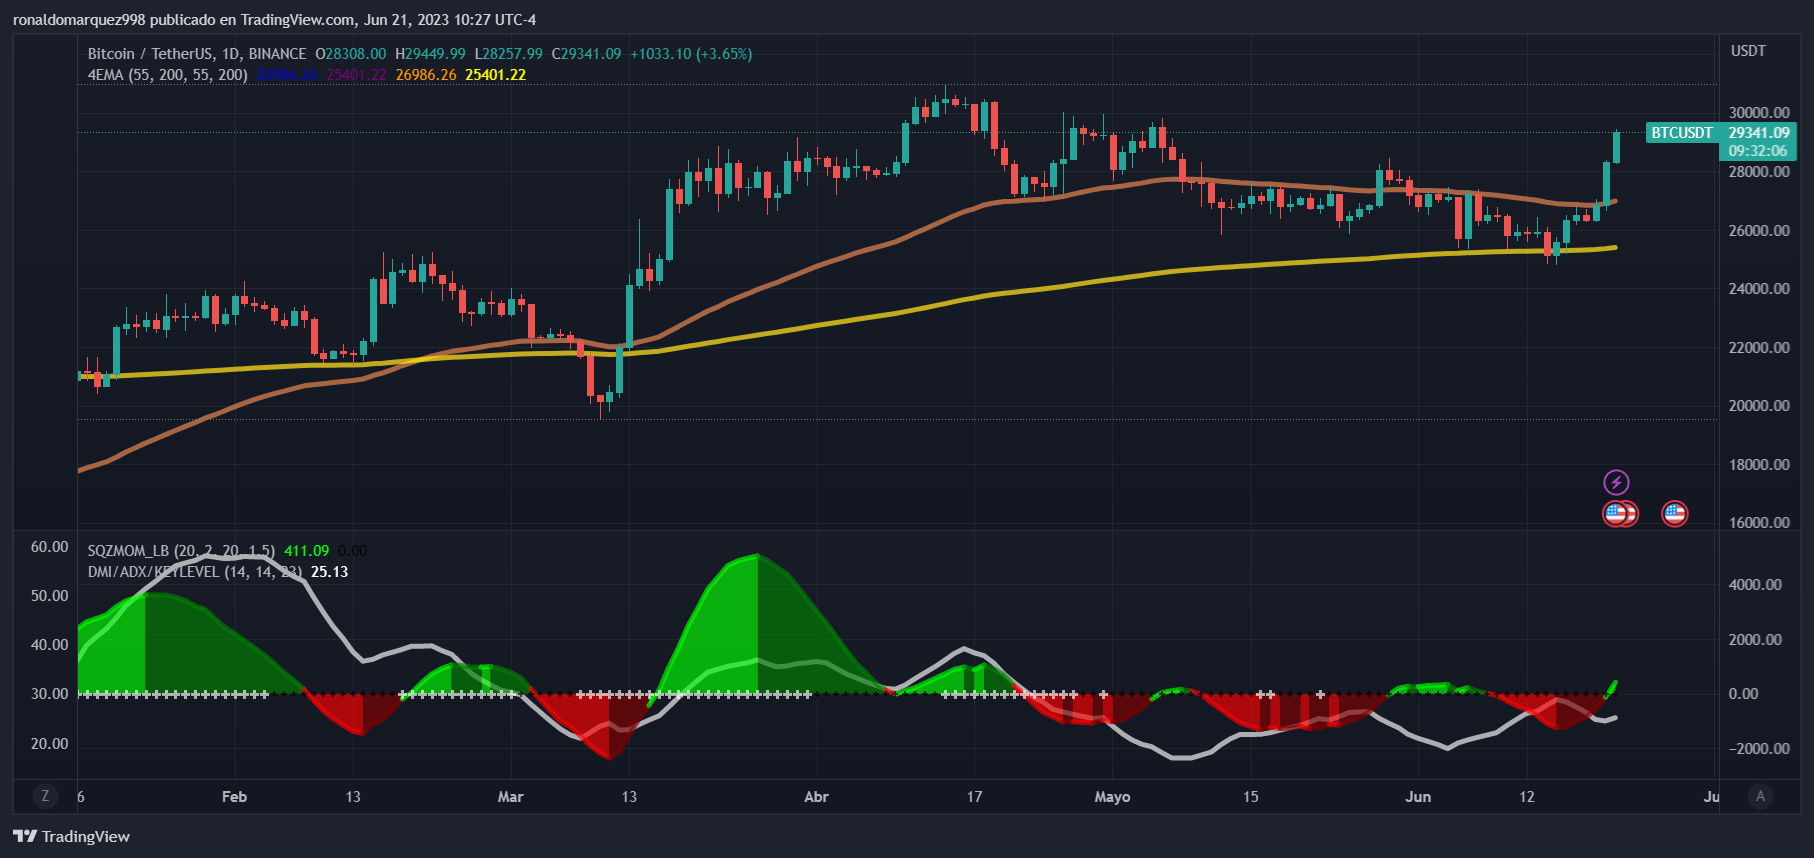Click the green SQZMOM value 411.09
The width and height of the screenshot is (1814, 858).
[306, 551]
